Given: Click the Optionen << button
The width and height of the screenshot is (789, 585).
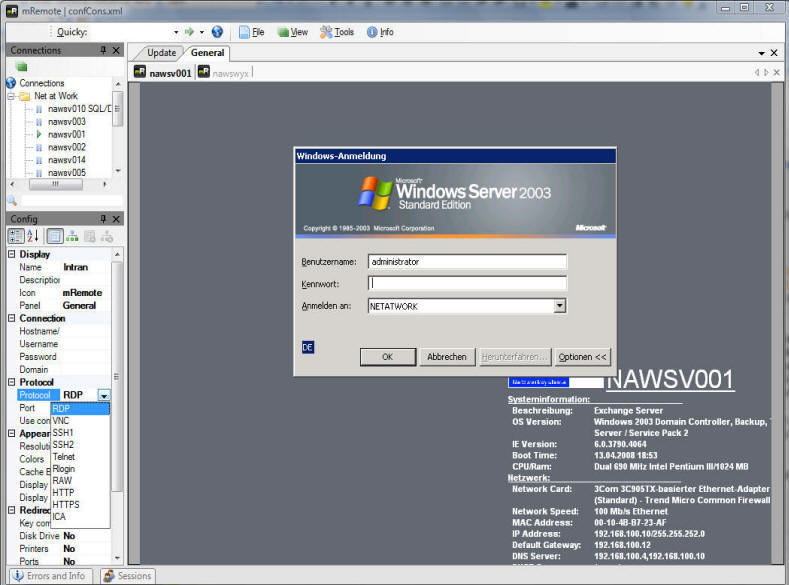Looking at the screenshot, I should click(582, 357).
